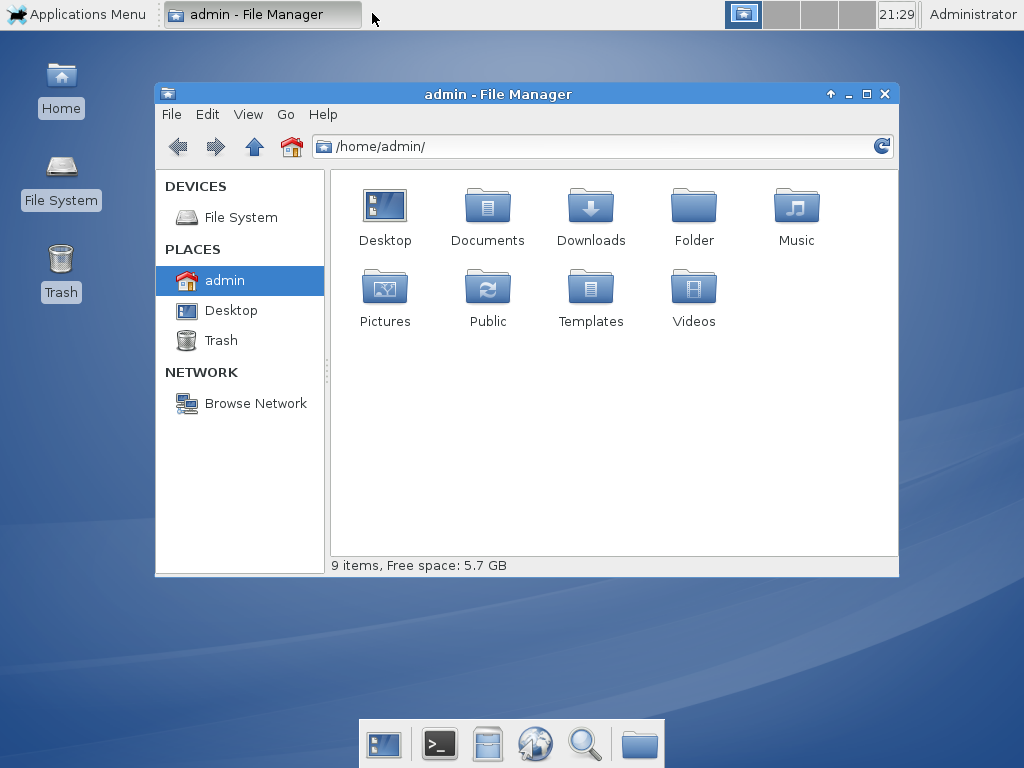Viewport: 1024px width, 768px height.
Task: Go to home directory with the house toolbar icon
Action: click(290, 147)
